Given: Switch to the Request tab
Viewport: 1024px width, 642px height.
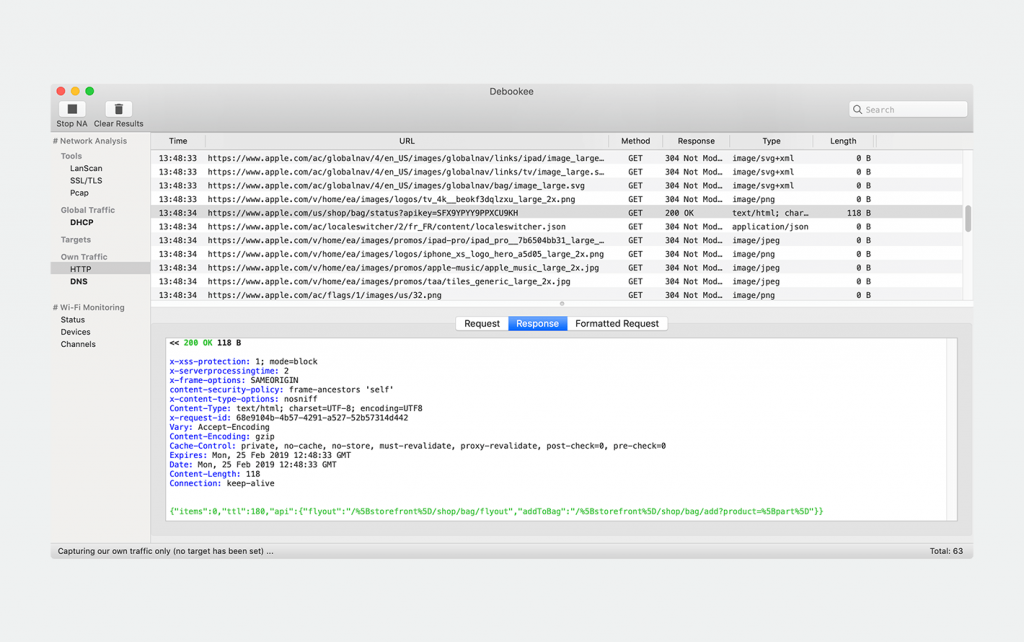Looking at the screenshot, I should [x=482, y=323].
